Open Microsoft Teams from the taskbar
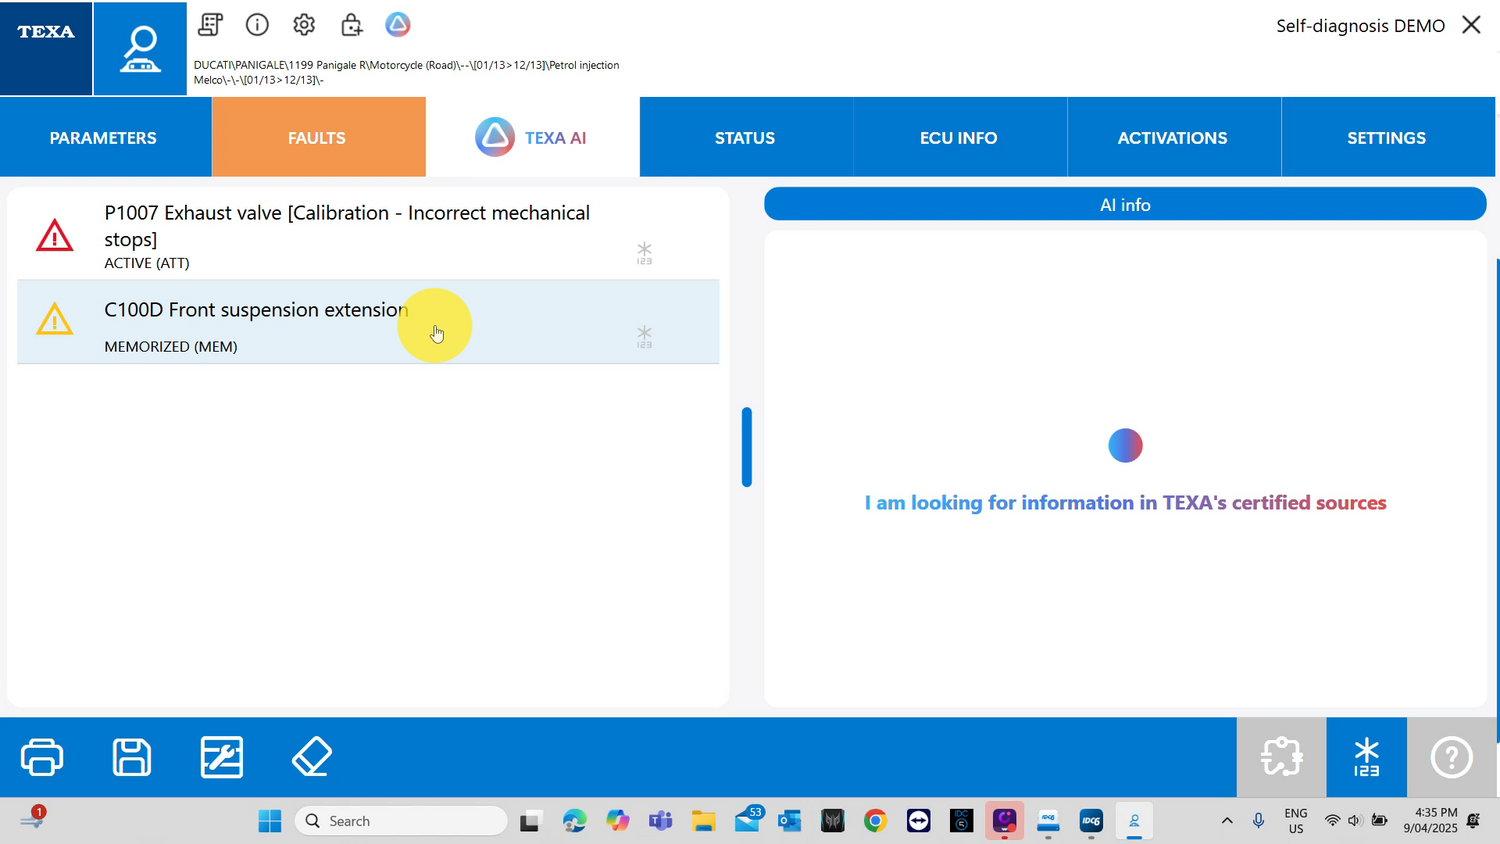Image resolution: width=1500 pixels, height=844 pixels. (x=660, y=821)
